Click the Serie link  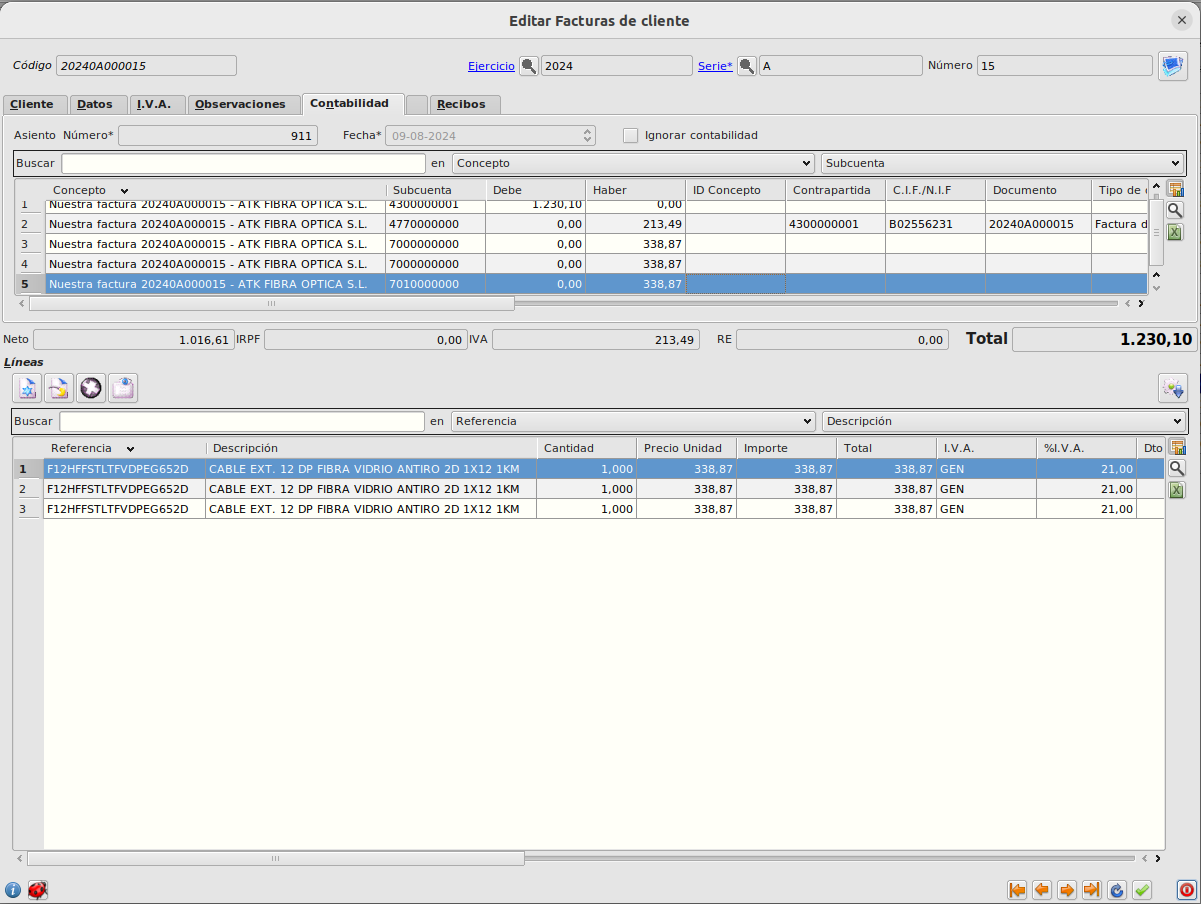pyautogui.click(x=715, y=66)
